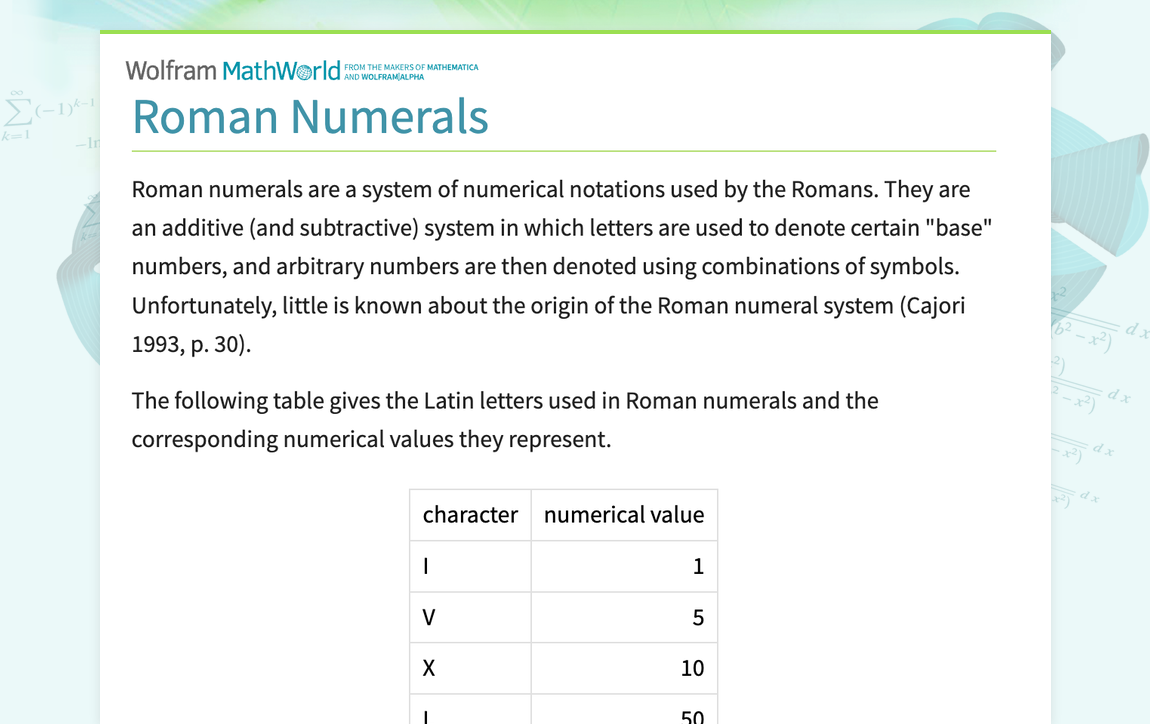Select the "I" character cell
1150x724 pixels.
[470, 566]
